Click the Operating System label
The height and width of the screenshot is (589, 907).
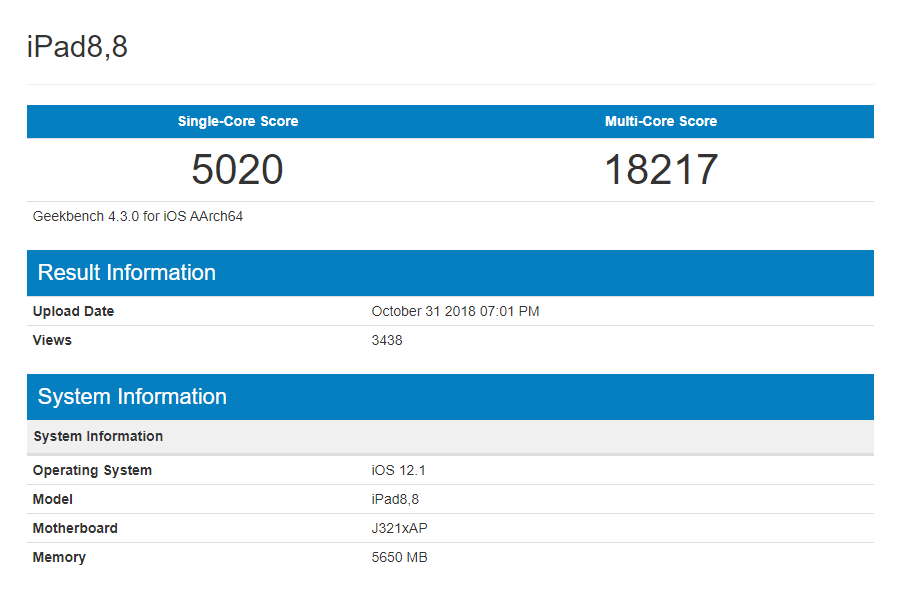pyautogui.click(x=92, y=470)
